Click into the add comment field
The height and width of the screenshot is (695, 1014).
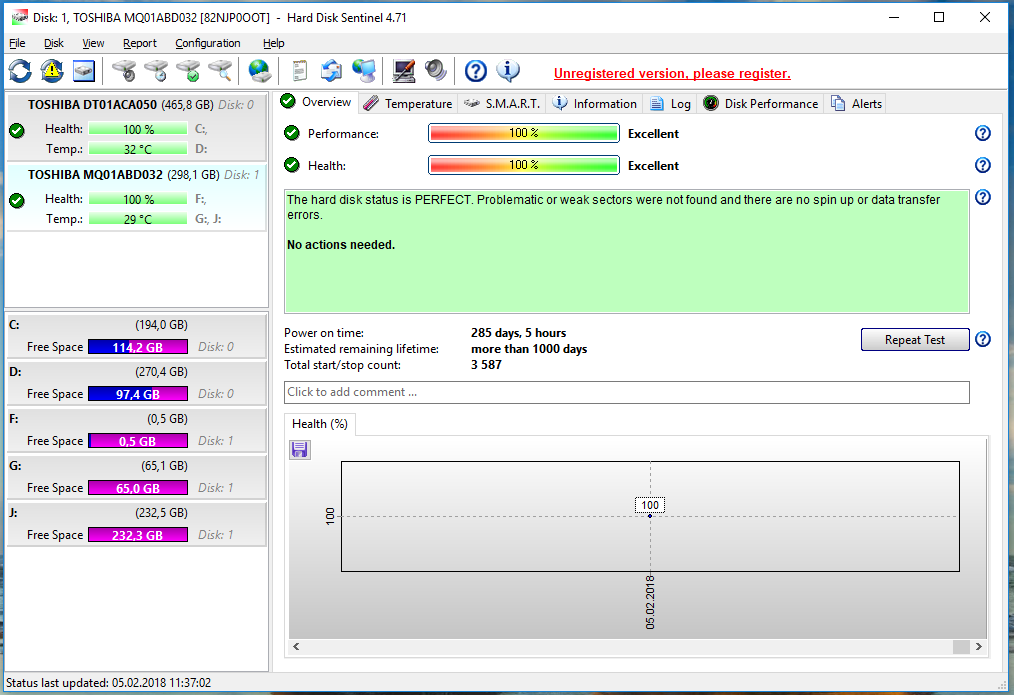[626, 392]
